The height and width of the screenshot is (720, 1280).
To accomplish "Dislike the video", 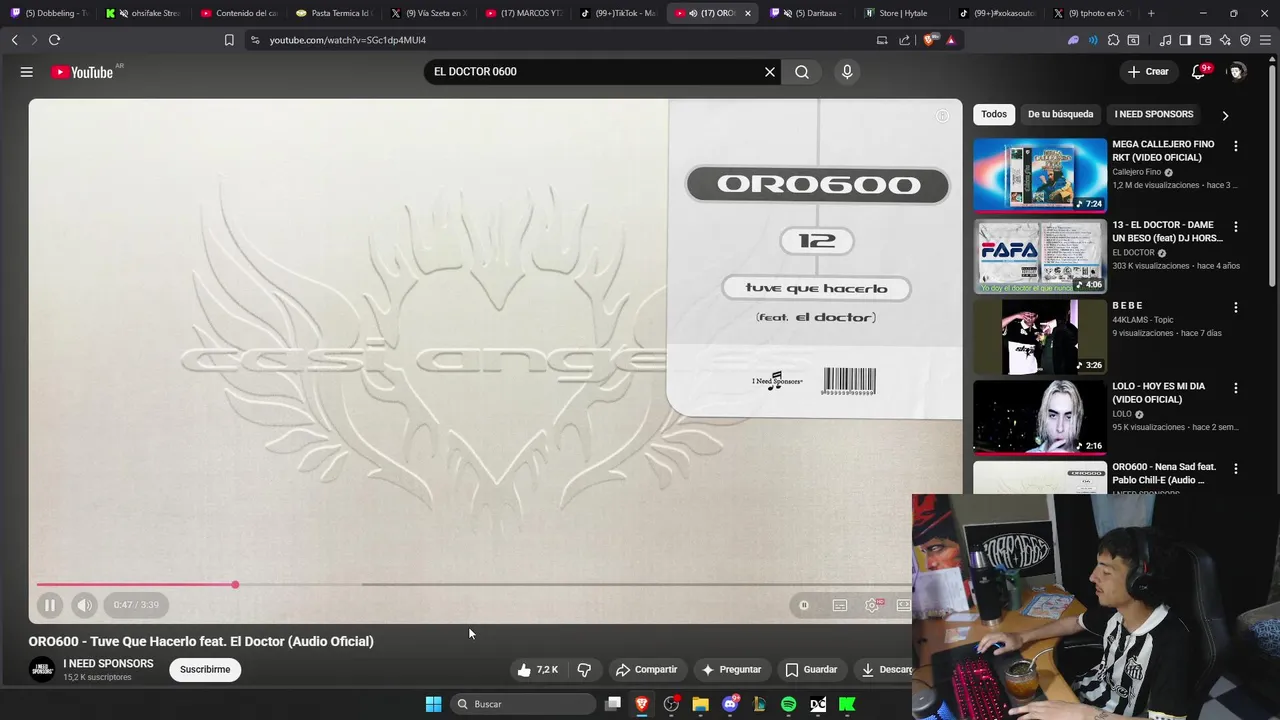I will (x=585, y=670).
